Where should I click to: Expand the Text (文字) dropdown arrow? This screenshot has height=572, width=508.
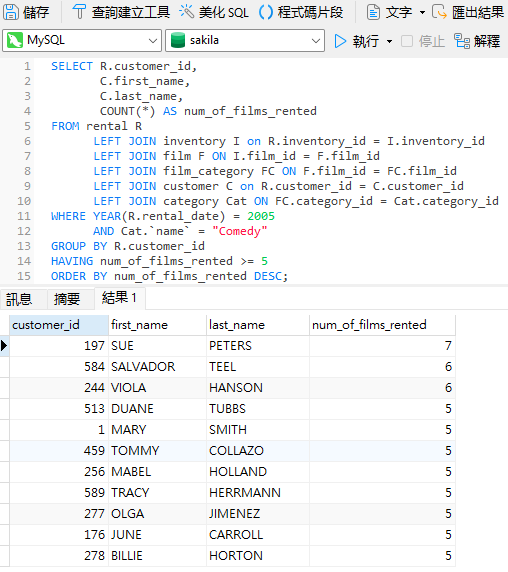click(422, 12)
